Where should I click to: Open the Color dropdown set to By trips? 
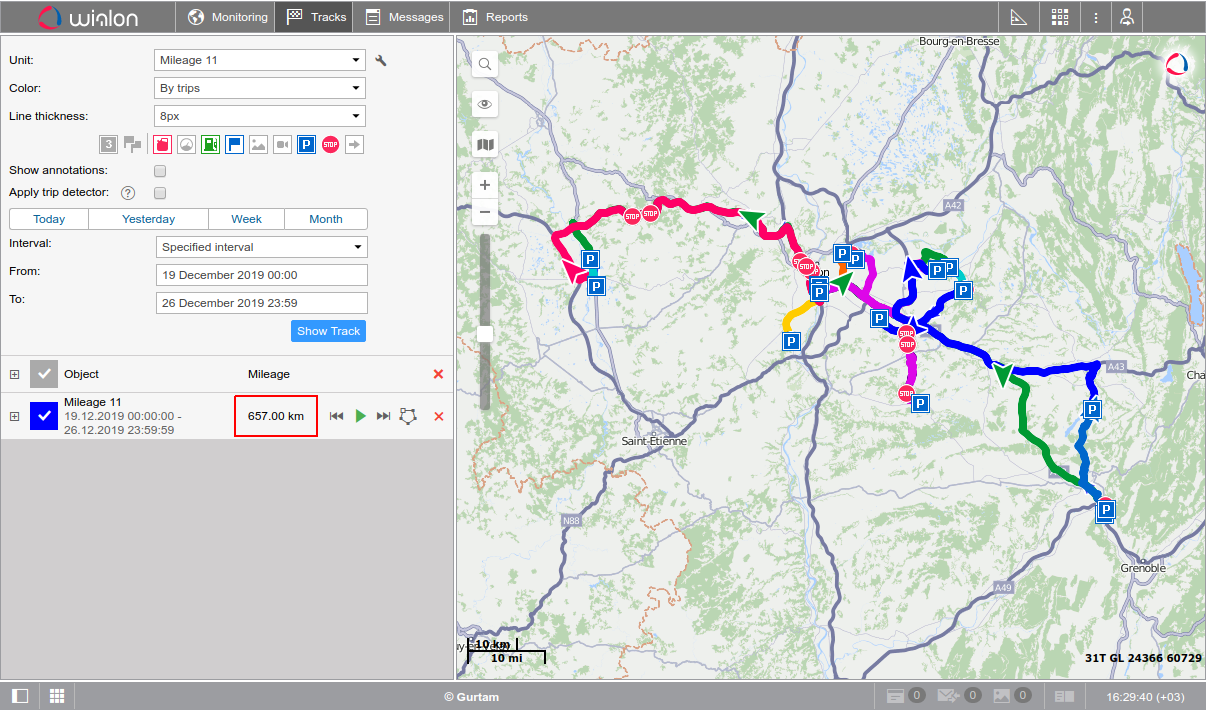point(260,88)
